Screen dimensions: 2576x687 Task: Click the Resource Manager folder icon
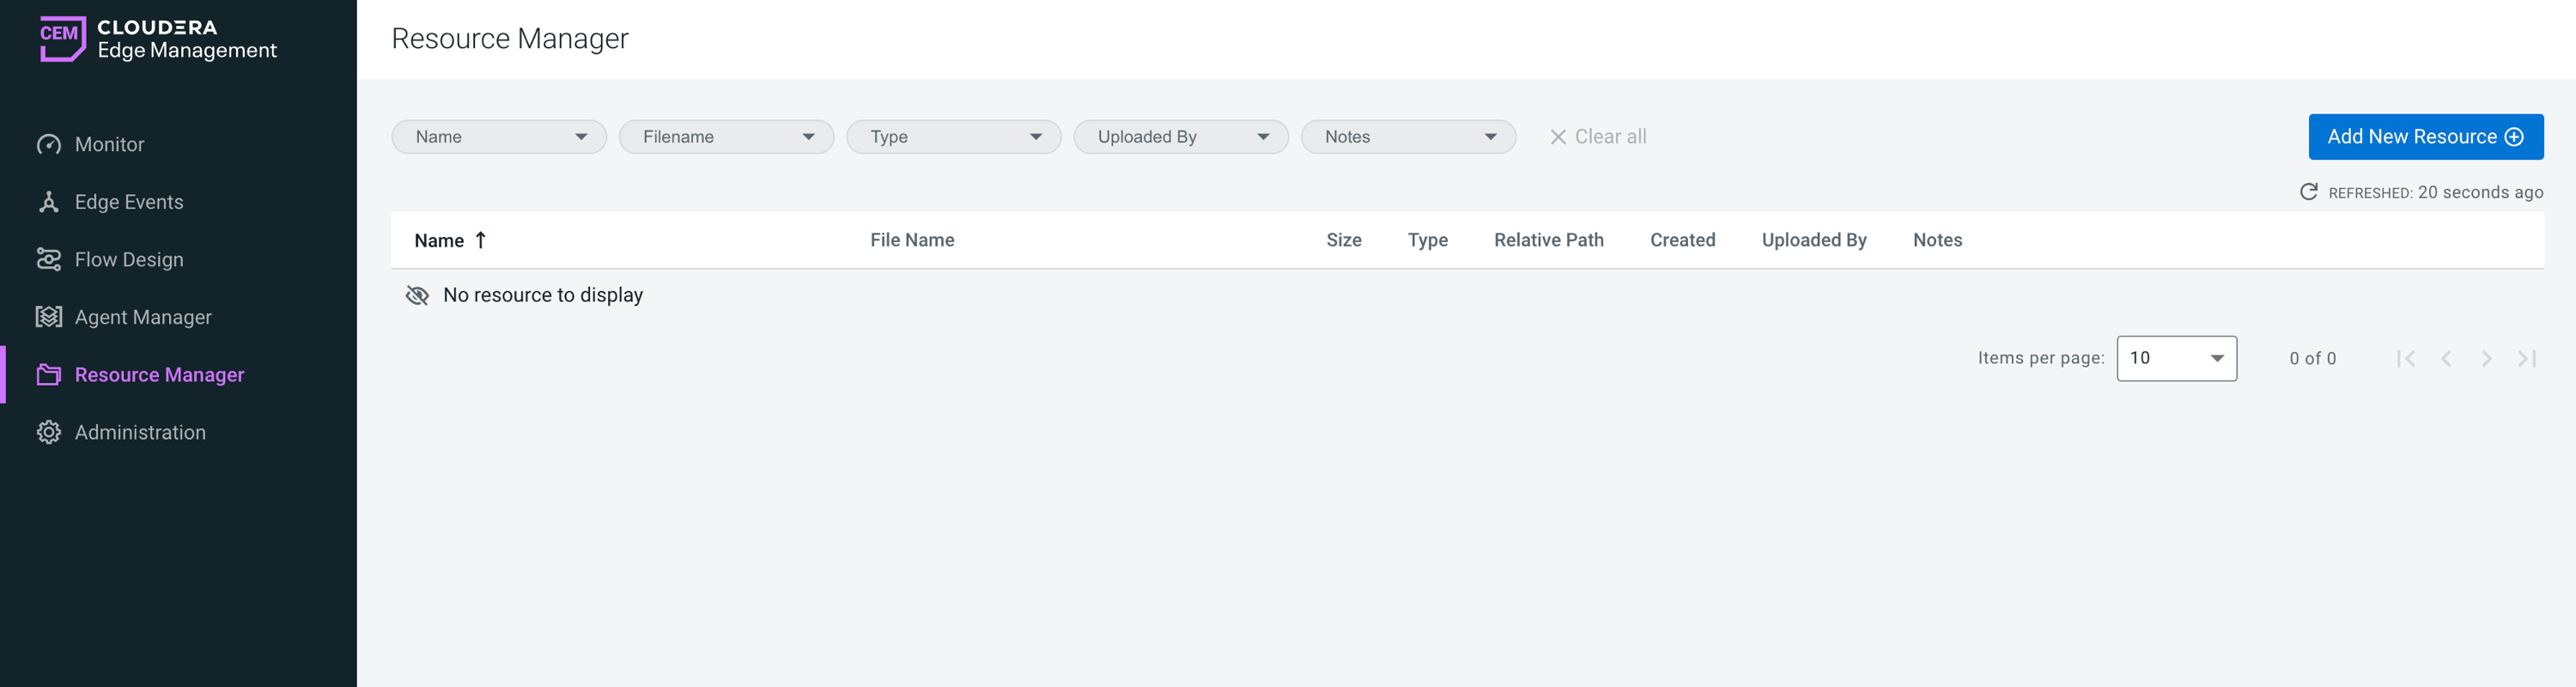[x=48, y=375]
